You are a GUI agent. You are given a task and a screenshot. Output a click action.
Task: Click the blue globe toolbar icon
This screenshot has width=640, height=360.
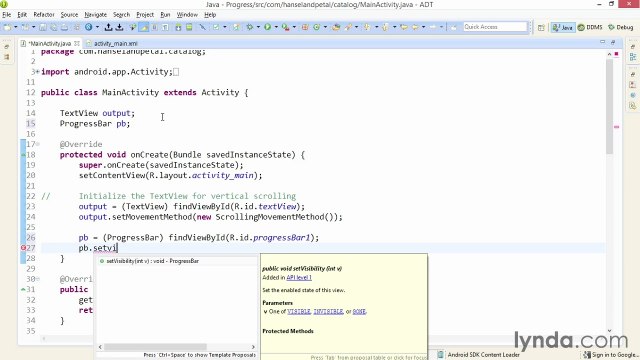89,27
